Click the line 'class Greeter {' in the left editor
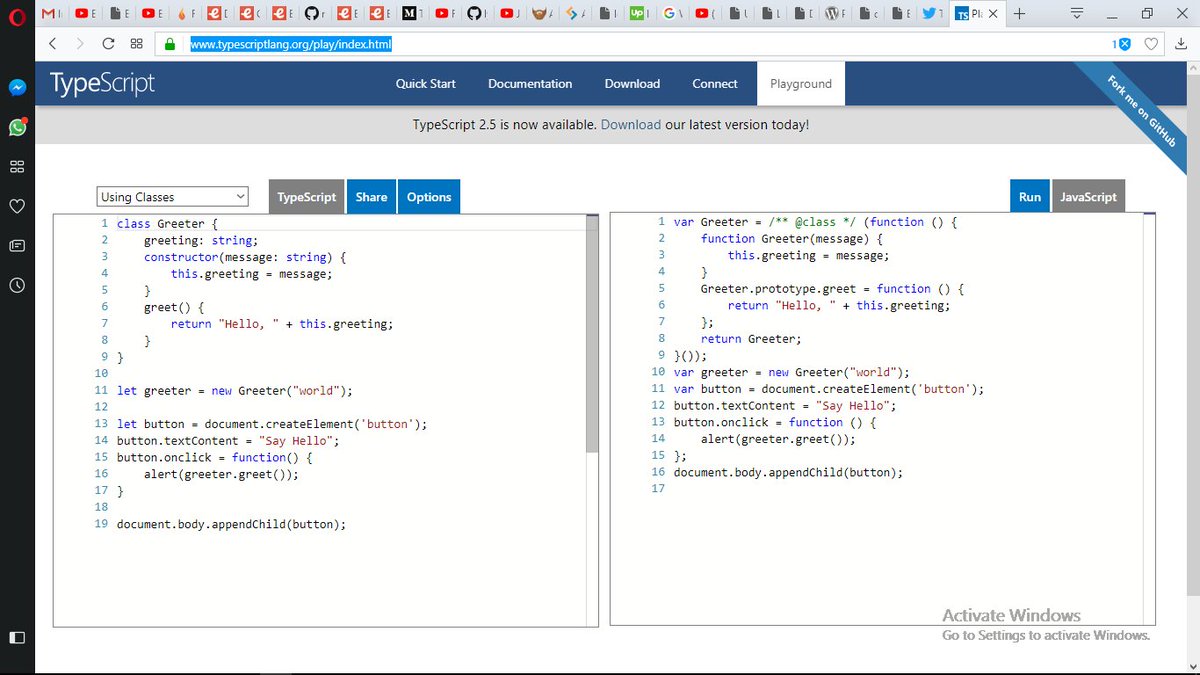 pos(167,224)
